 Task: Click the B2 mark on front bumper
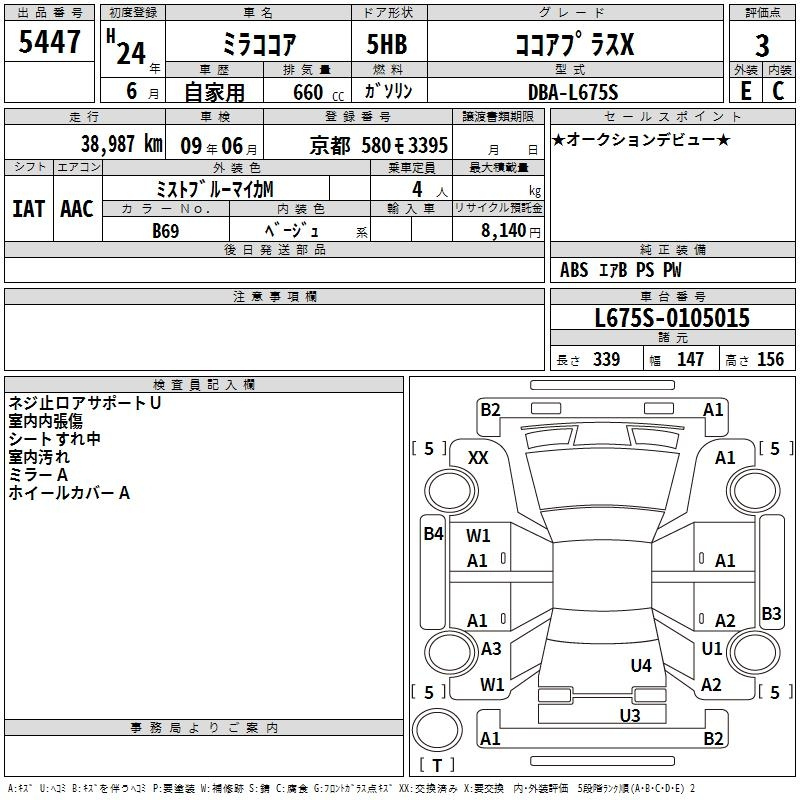tap(490, 410)
